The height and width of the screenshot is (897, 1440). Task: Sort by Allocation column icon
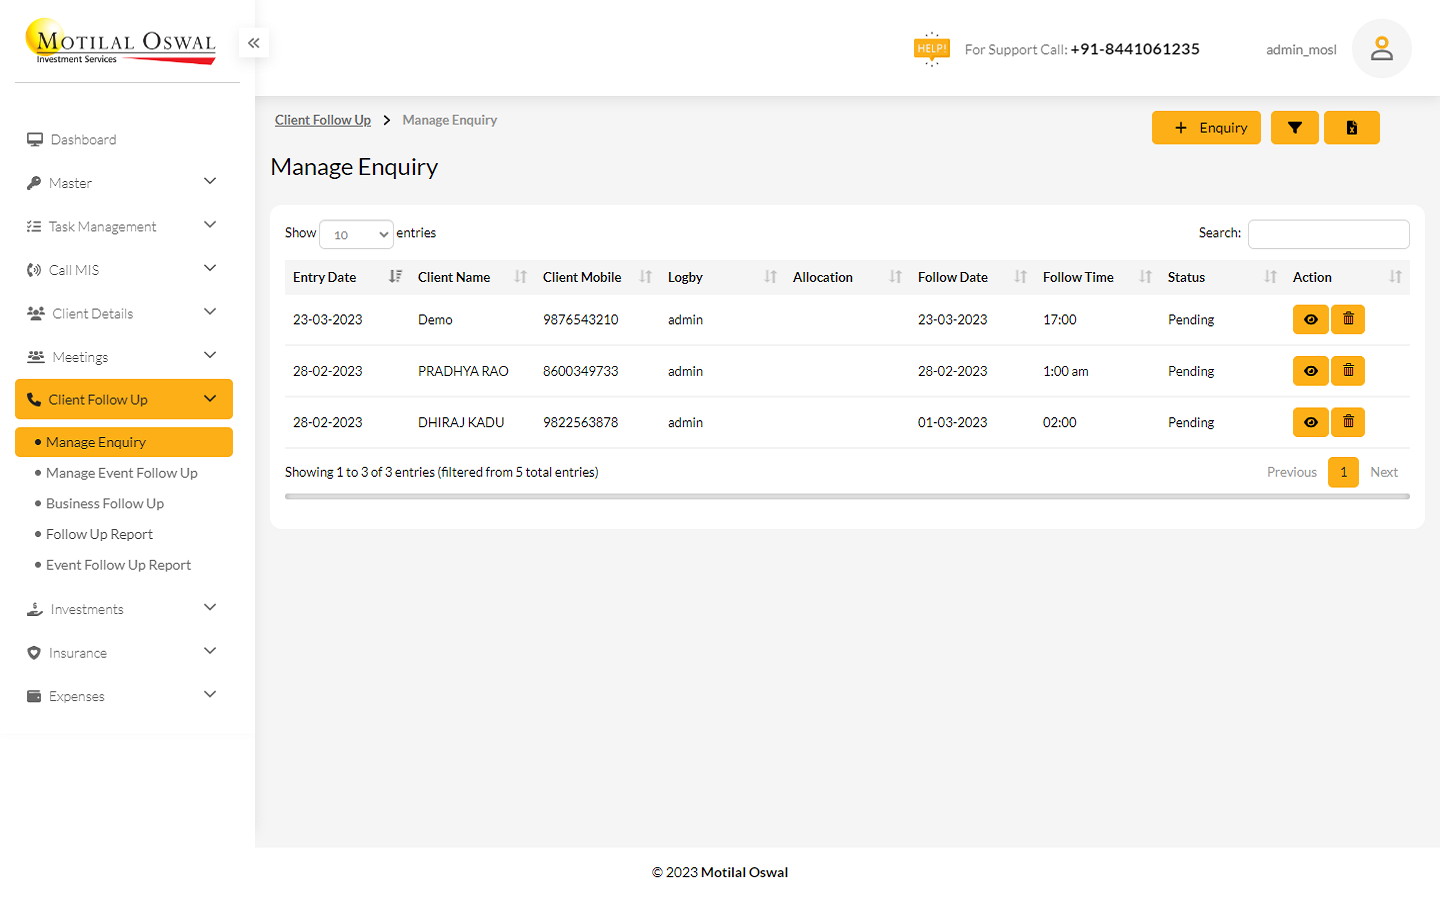(895, 277)
